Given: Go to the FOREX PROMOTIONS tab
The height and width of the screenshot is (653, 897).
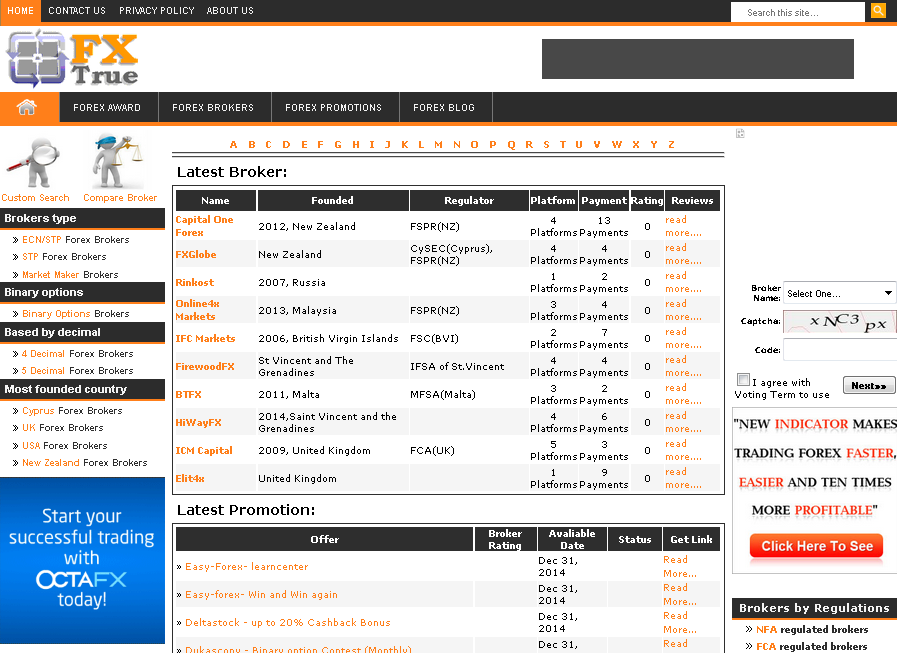Looking at the screenshot, I should [x=334, y=108].
